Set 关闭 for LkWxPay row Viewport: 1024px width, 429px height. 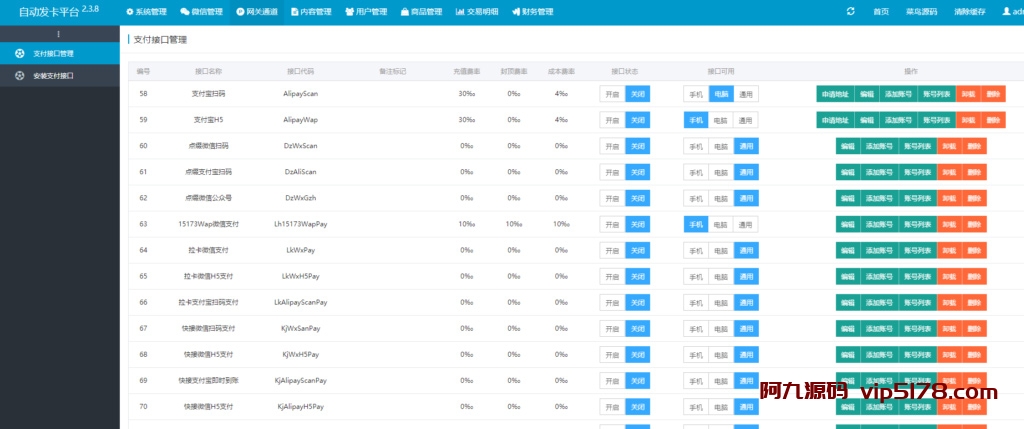point(637,251)
